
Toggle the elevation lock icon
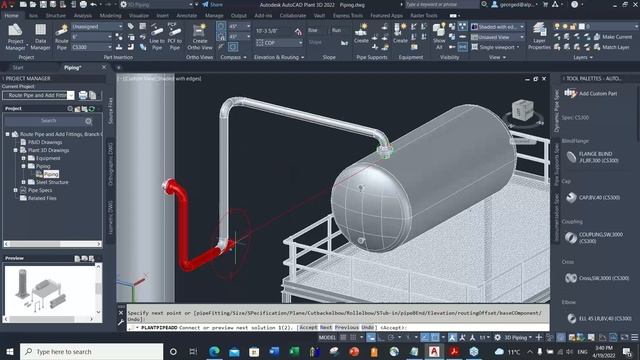(298, 31)
